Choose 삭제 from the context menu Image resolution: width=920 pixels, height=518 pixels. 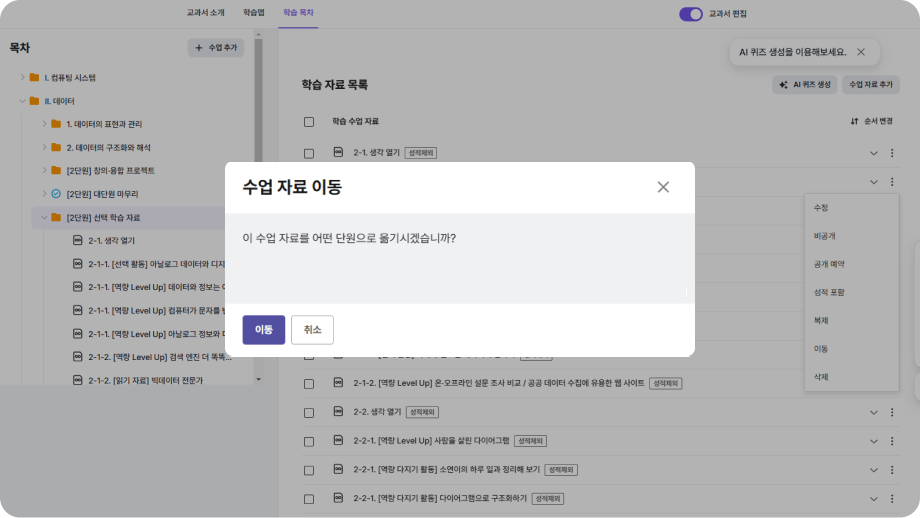(x=820, y=377)
